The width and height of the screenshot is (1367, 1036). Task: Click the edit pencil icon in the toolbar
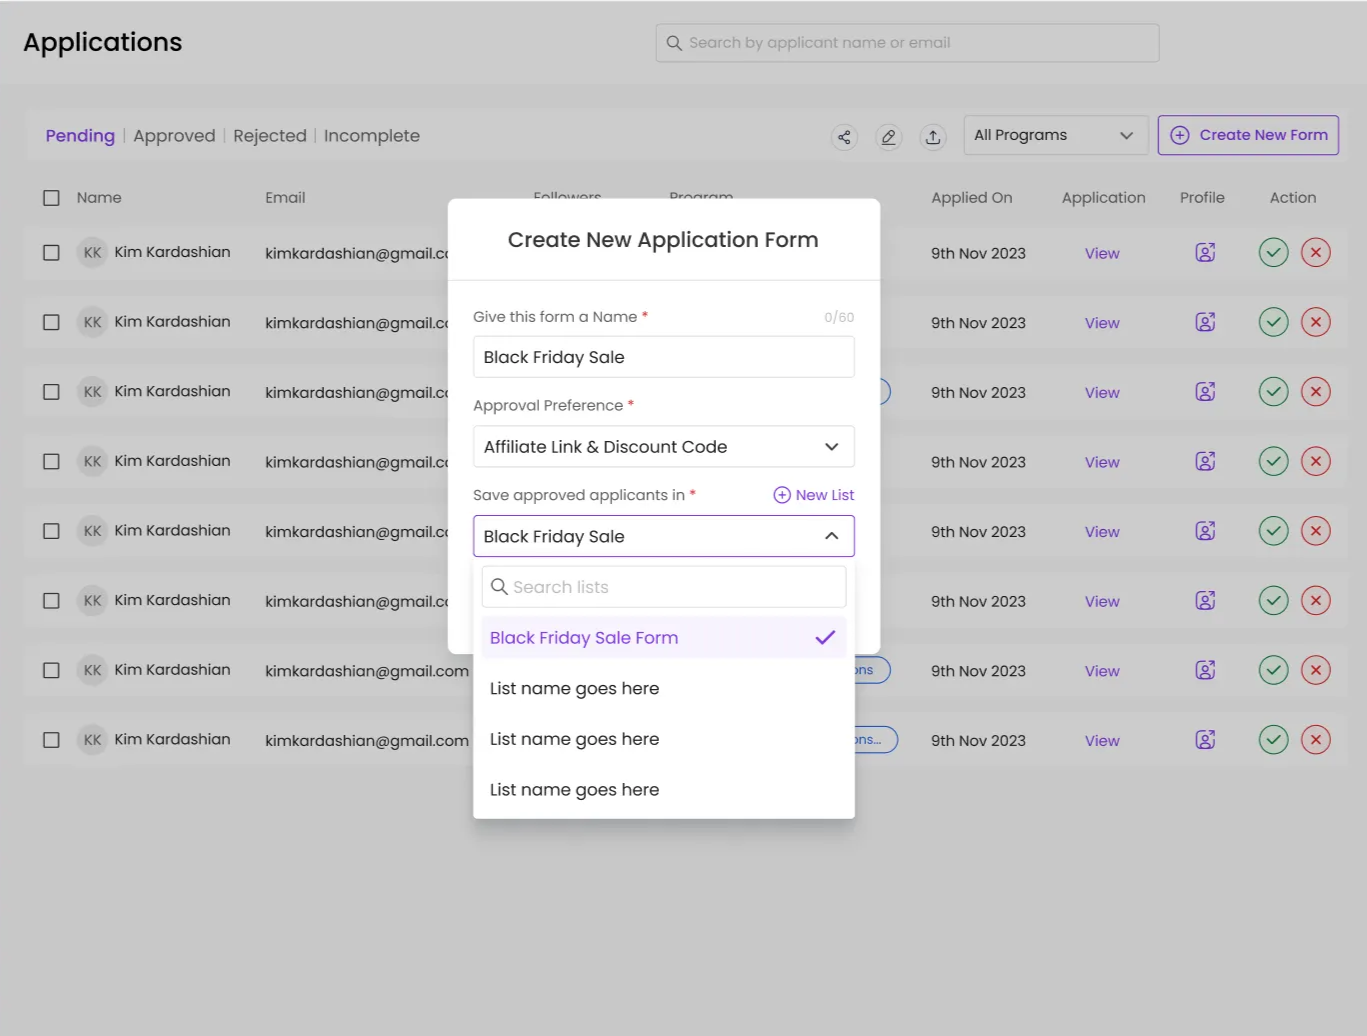point(888,137)
